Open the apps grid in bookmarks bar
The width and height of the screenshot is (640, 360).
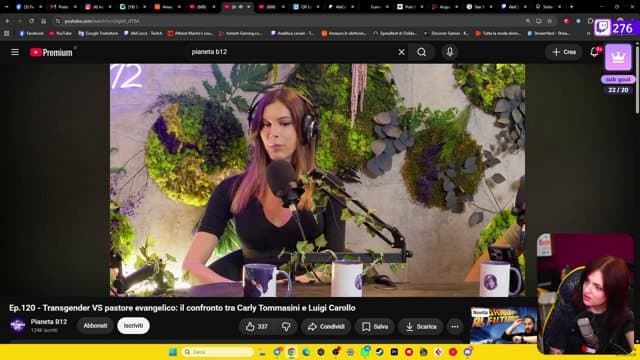click(7, 33)
